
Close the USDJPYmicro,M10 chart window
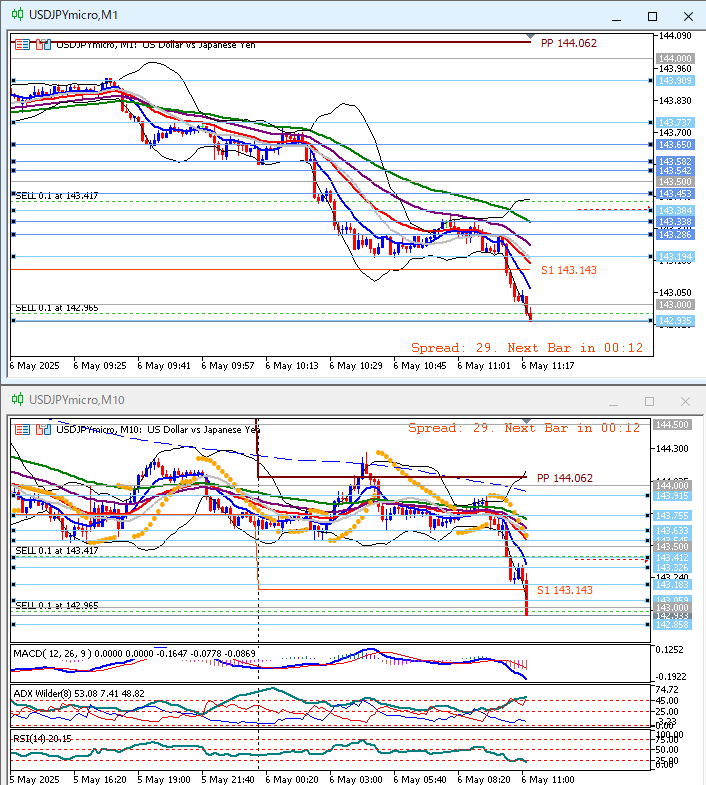pos(685,402)
